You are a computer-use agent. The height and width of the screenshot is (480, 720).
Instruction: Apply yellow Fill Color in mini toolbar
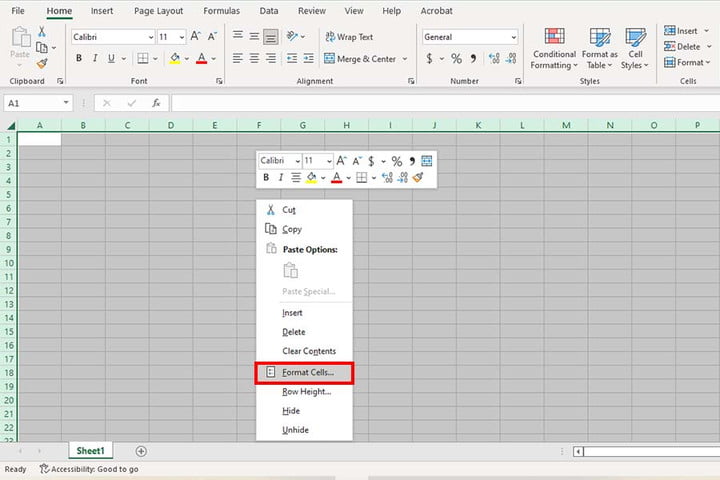[311, 177]
